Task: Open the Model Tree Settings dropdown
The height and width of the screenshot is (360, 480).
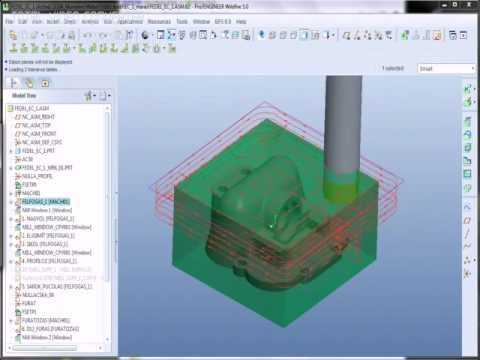Action: (x=90, y=96)
